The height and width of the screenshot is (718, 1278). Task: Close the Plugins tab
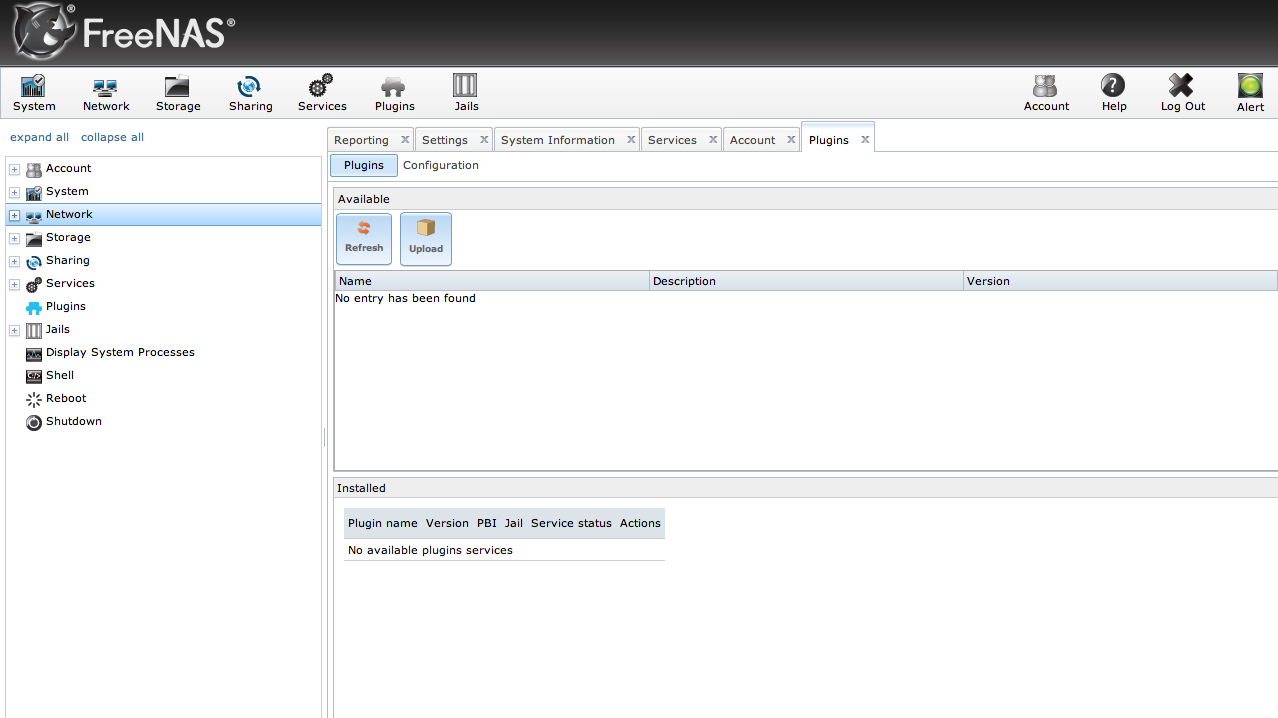[865, 140]
